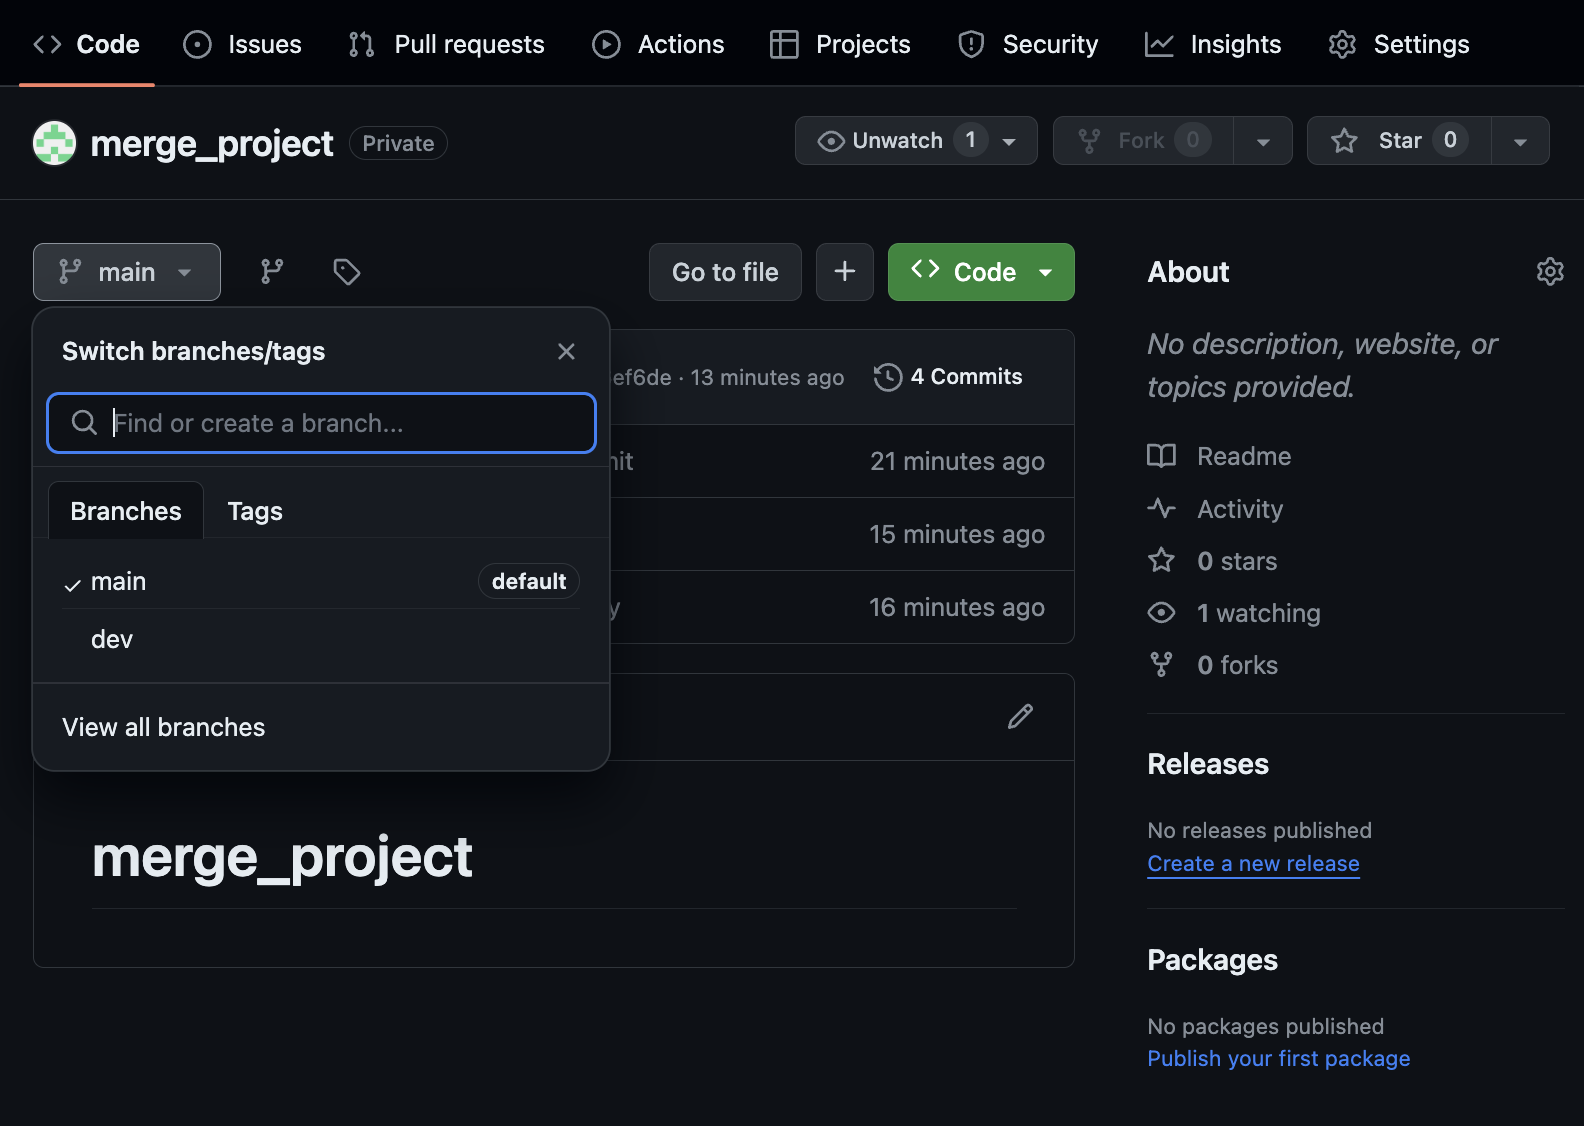Click the merge_project repository avatar
The height and width of the screenshot is (1126, 1584).
55,143
